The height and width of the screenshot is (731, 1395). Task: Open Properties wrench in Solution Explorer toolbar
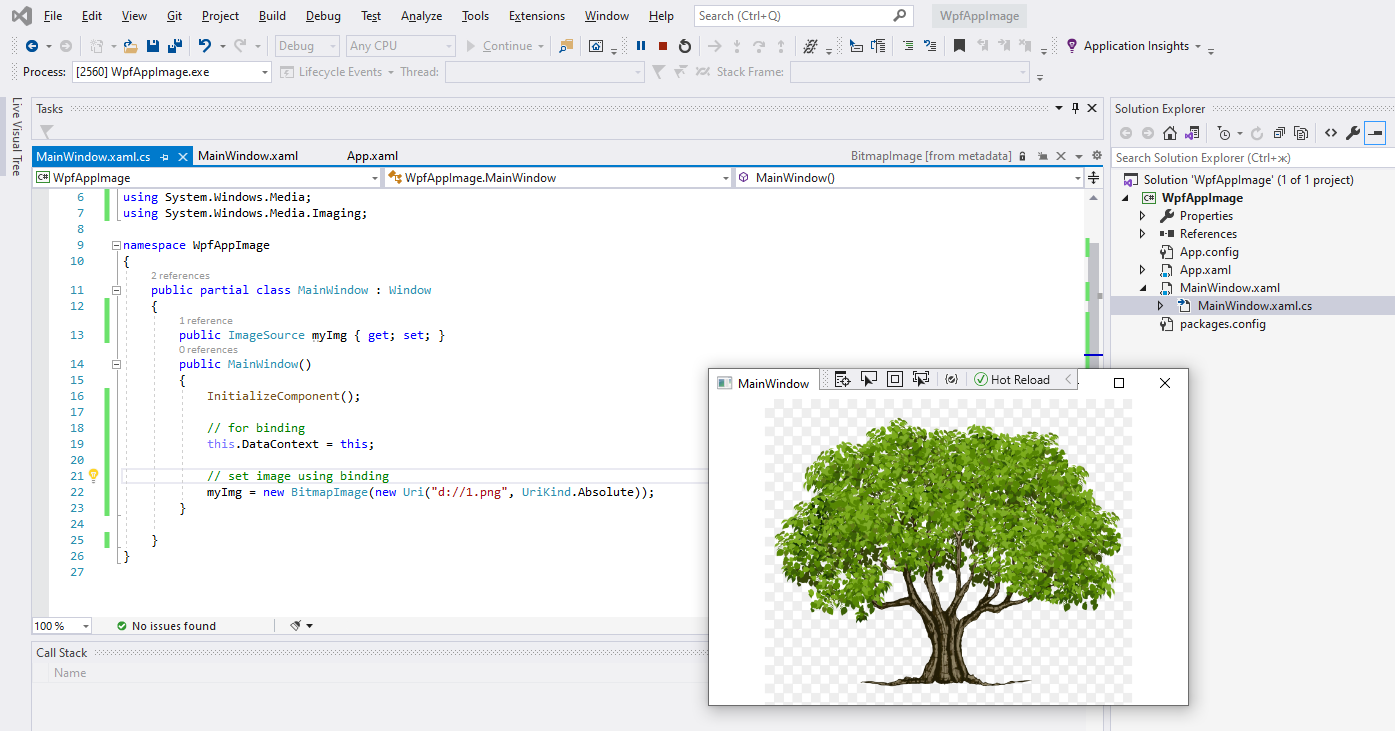tap(1352, 133)
